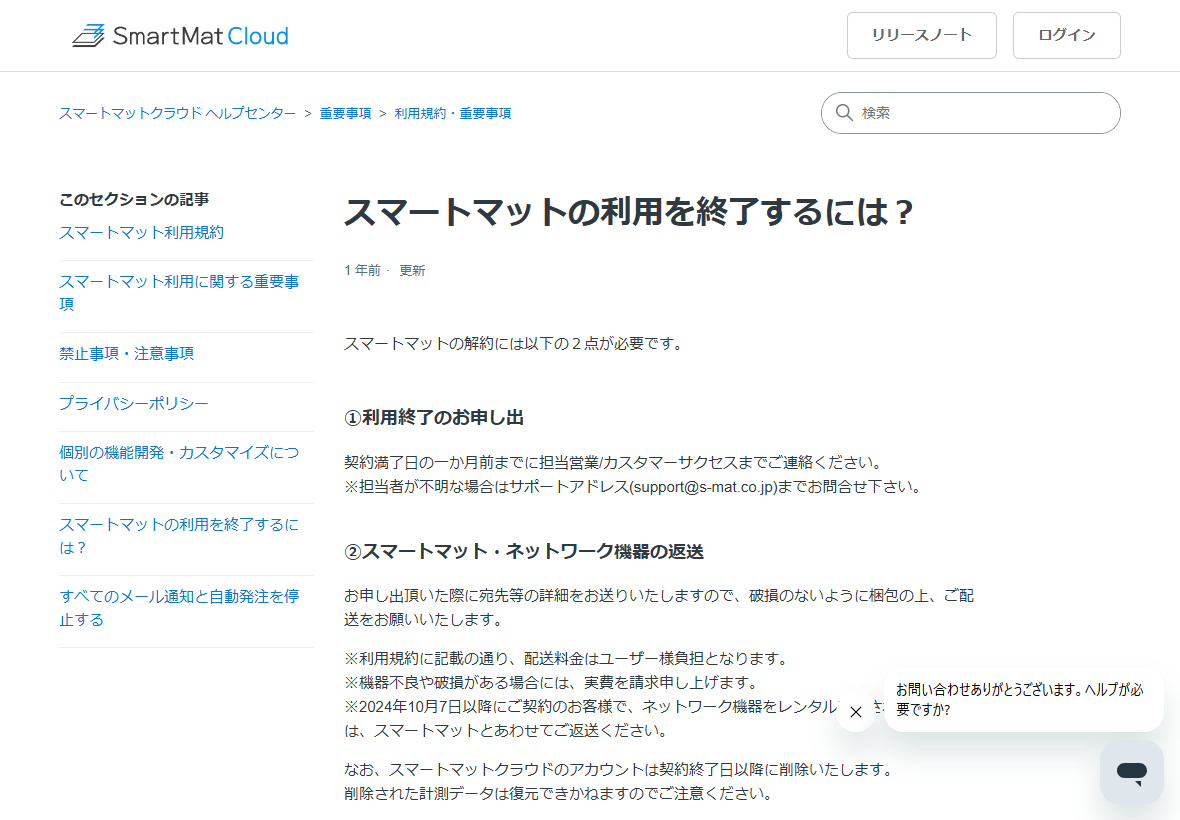Dismiss the help chat popup with X
The width and height of the screenshot is (1180, 820).
point(856,712)
